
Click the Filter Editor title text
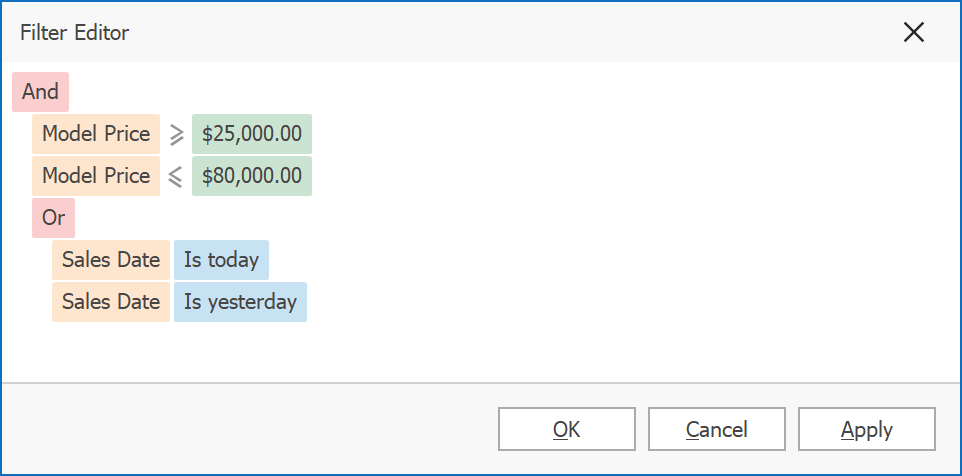[x=75, y=32]
